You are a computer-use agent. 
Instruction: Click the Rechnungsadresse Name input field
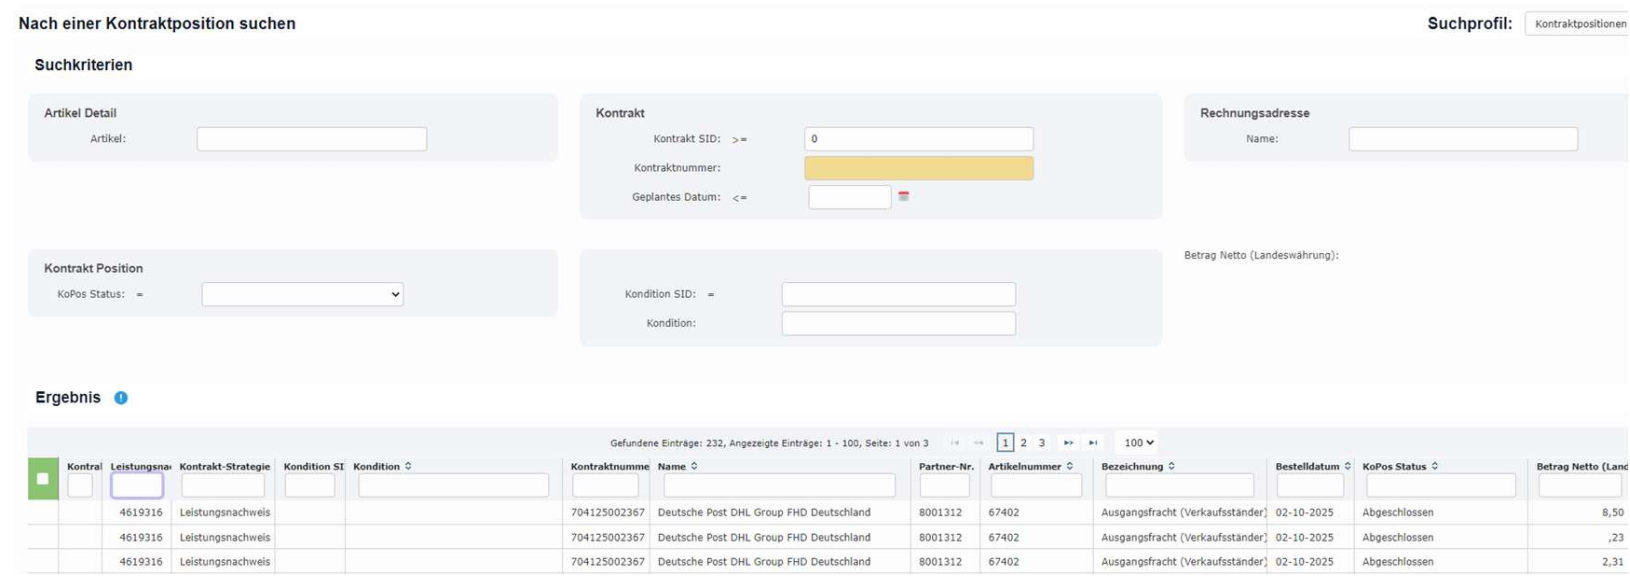coord(1462,139)
